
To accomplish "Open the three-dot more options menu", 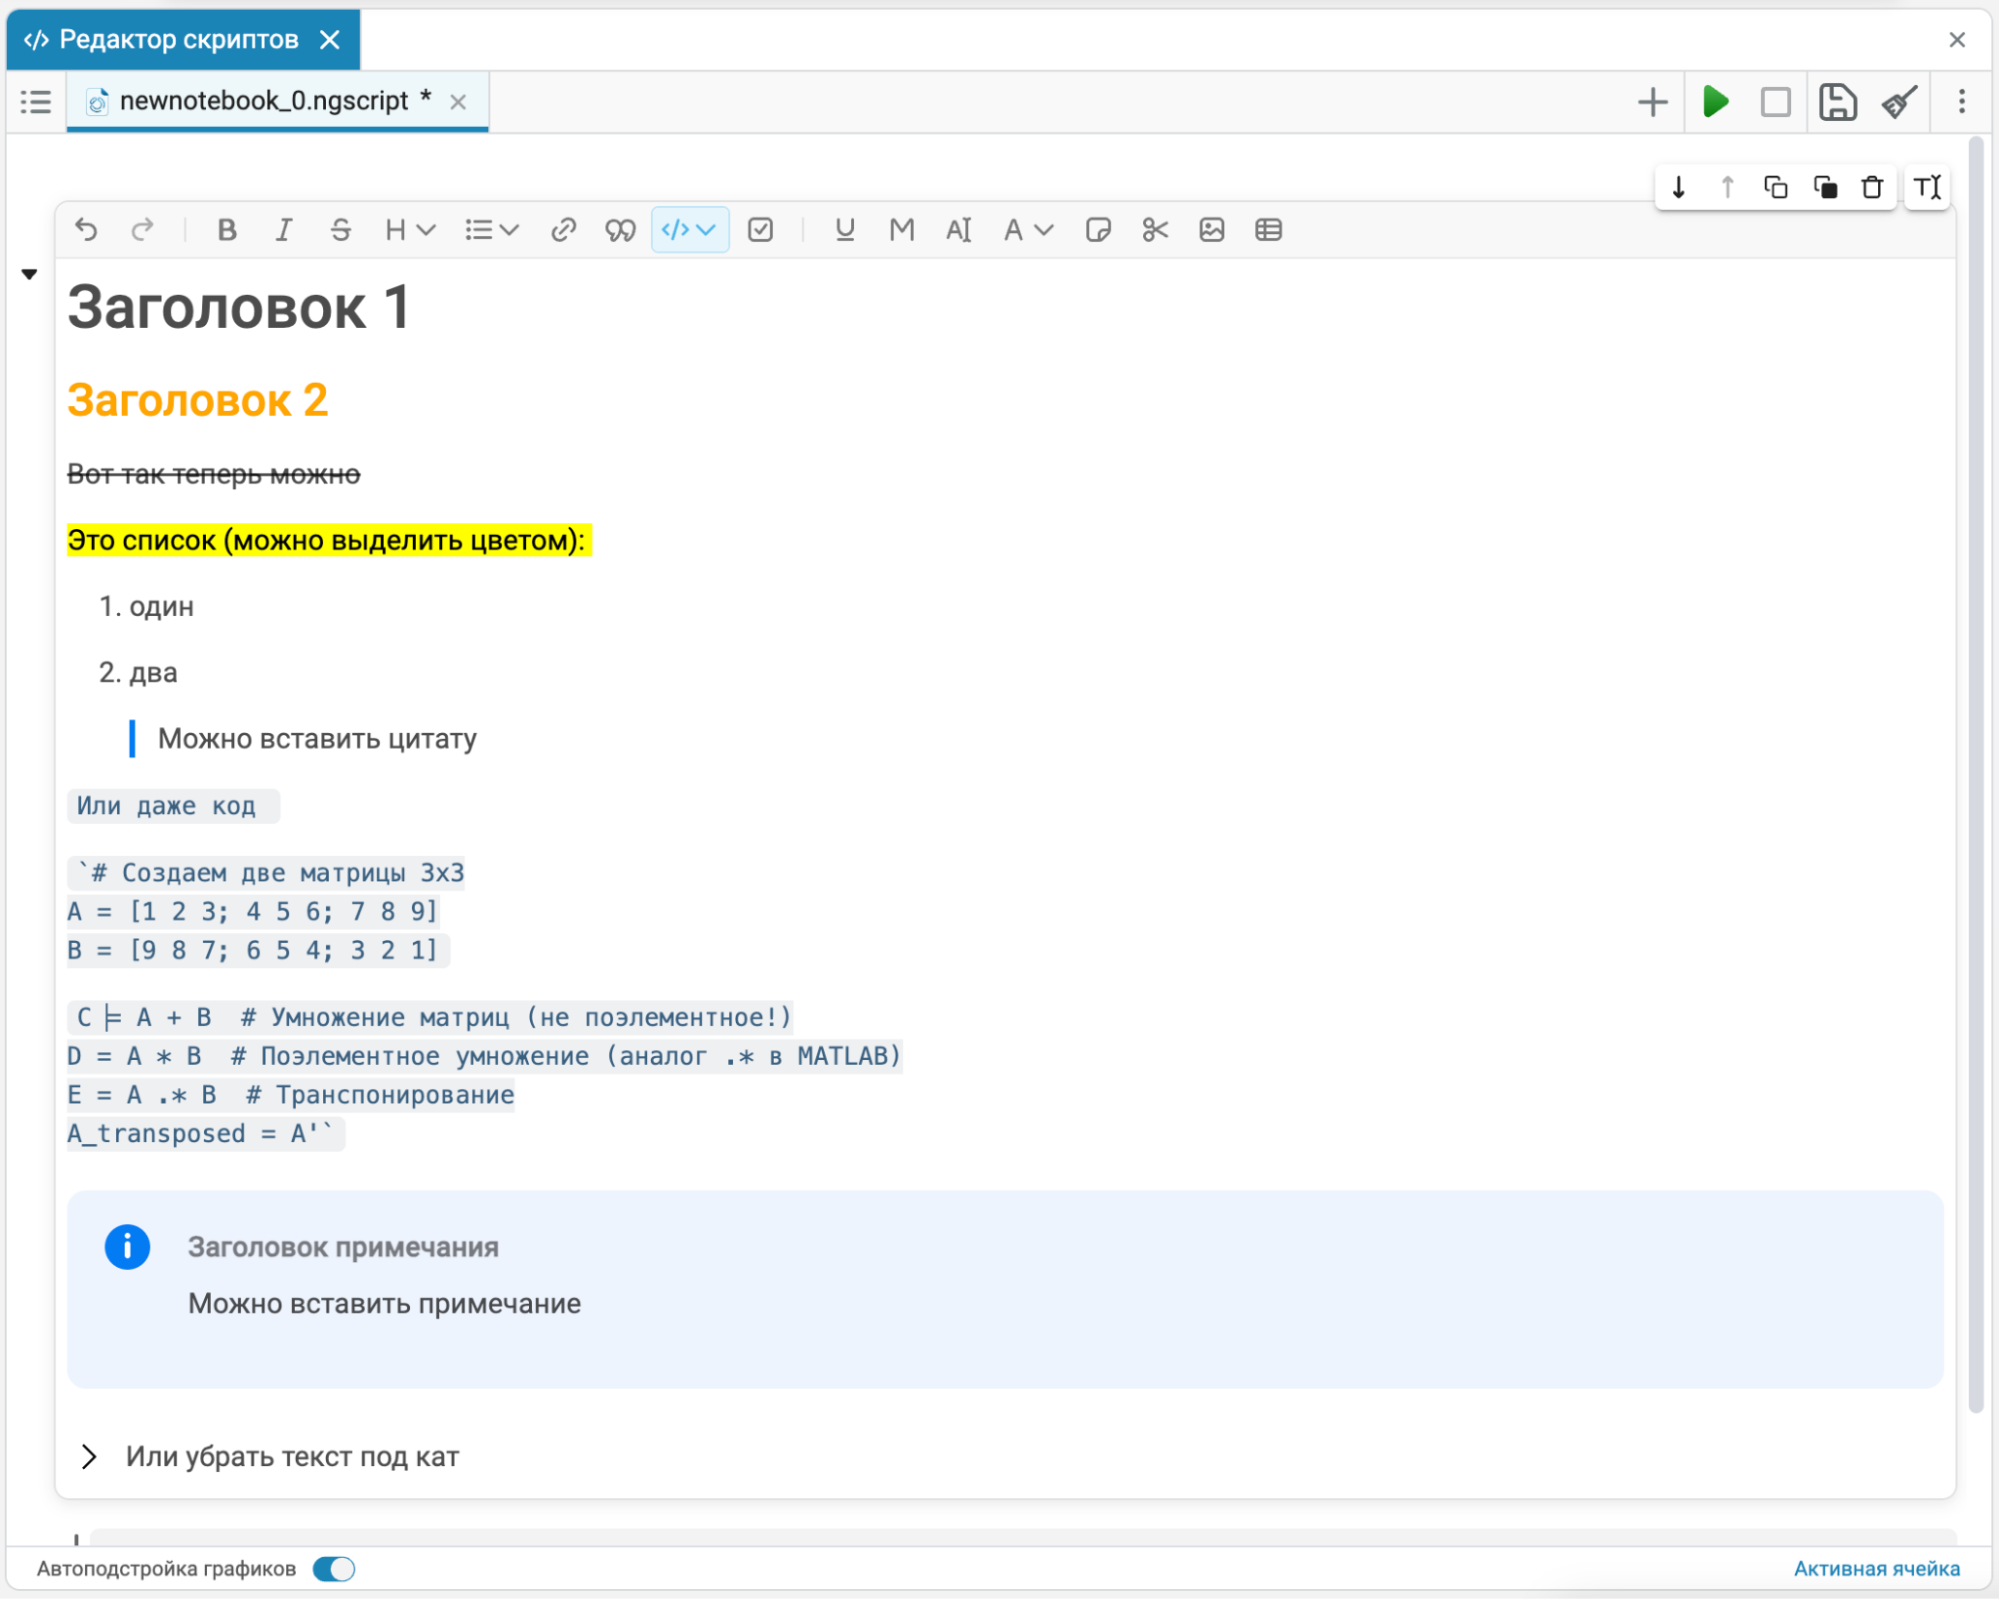I will [1962, 102].
